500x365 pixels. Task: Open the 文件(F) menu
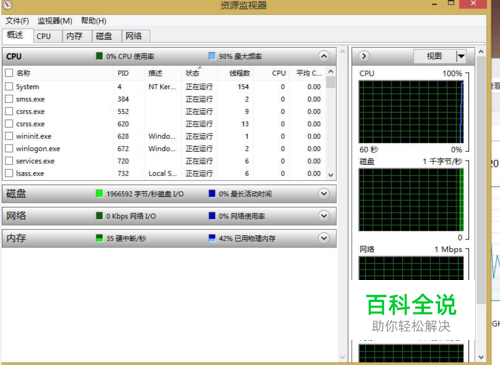pos(17,21)
